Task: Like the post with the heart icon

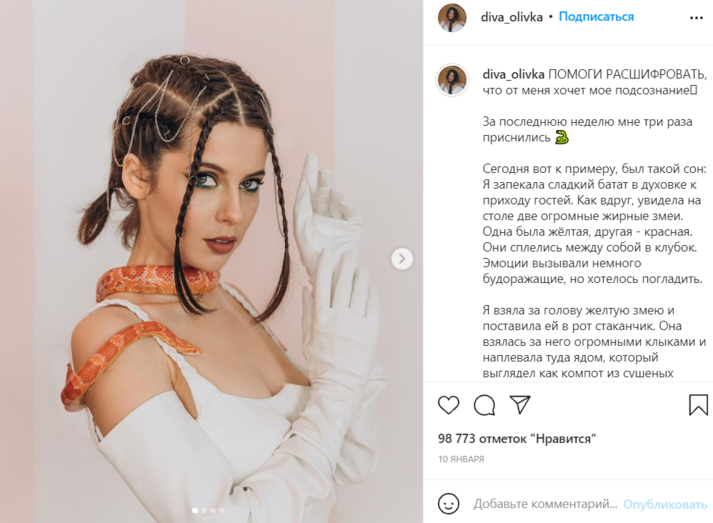Action: pyautogui.click(x=448, y=404)
